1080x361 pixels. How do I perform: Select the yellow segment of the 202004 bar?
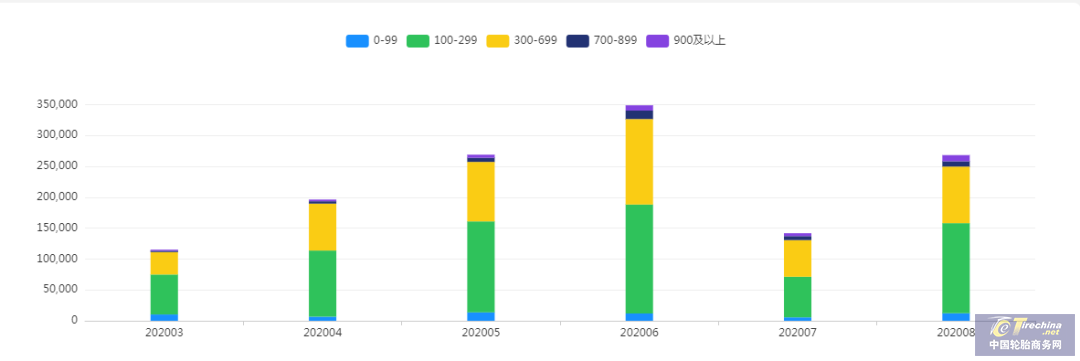tap(322, 227)
